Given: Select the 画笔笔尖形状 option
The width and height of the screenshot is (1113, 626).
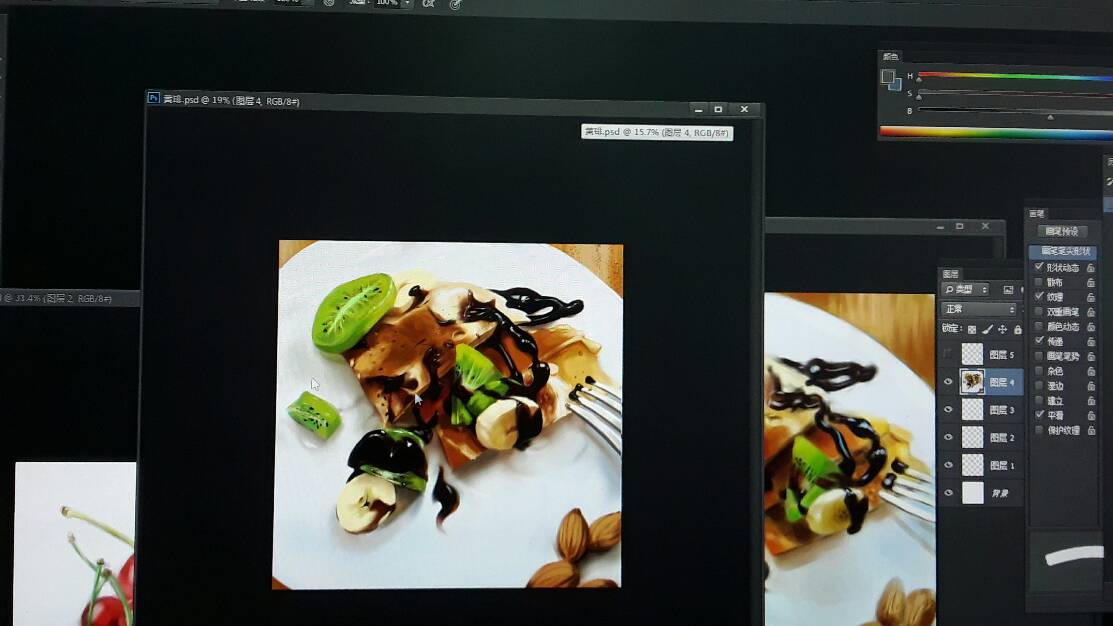Looking at the screenshot, I should pos(1063,251).
